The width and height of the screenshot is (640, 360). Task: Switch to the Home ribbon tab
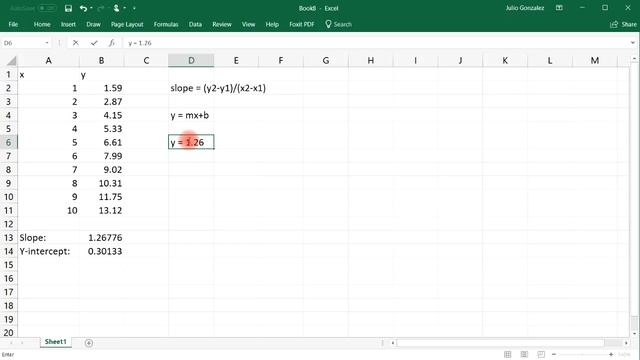(42, 24)
